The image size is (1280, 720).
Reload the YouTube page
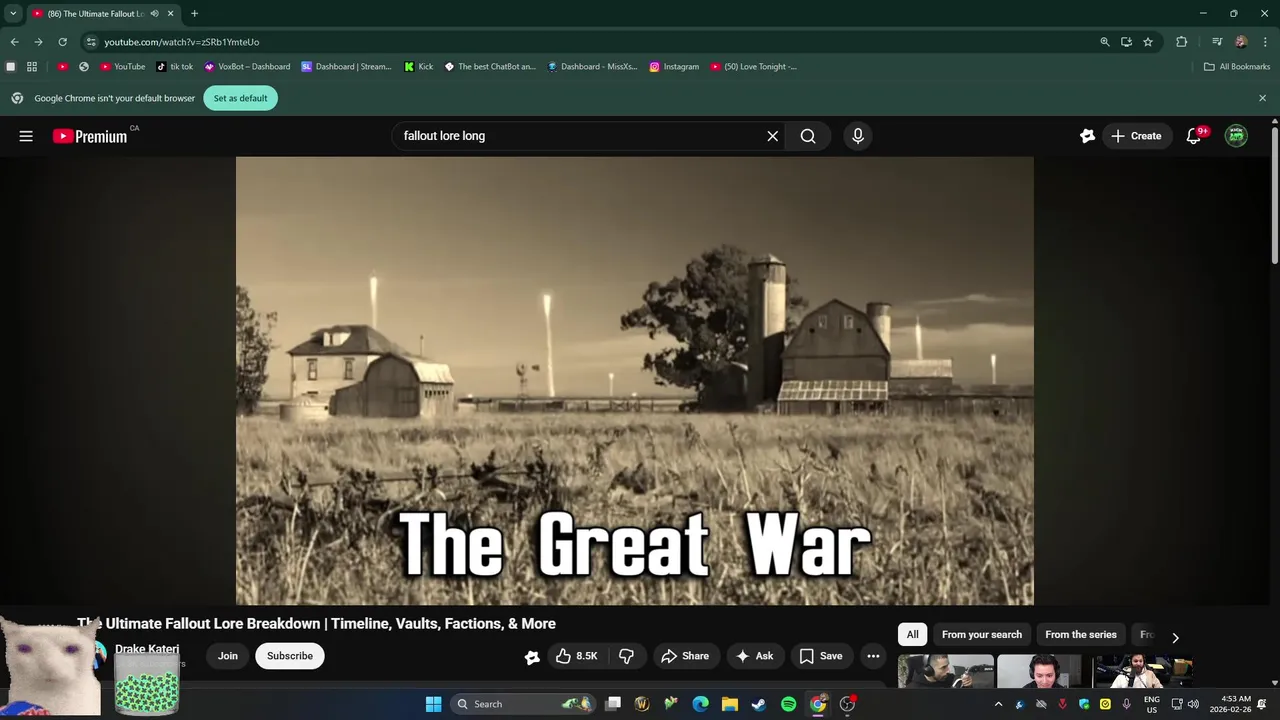tap(62, 42)
